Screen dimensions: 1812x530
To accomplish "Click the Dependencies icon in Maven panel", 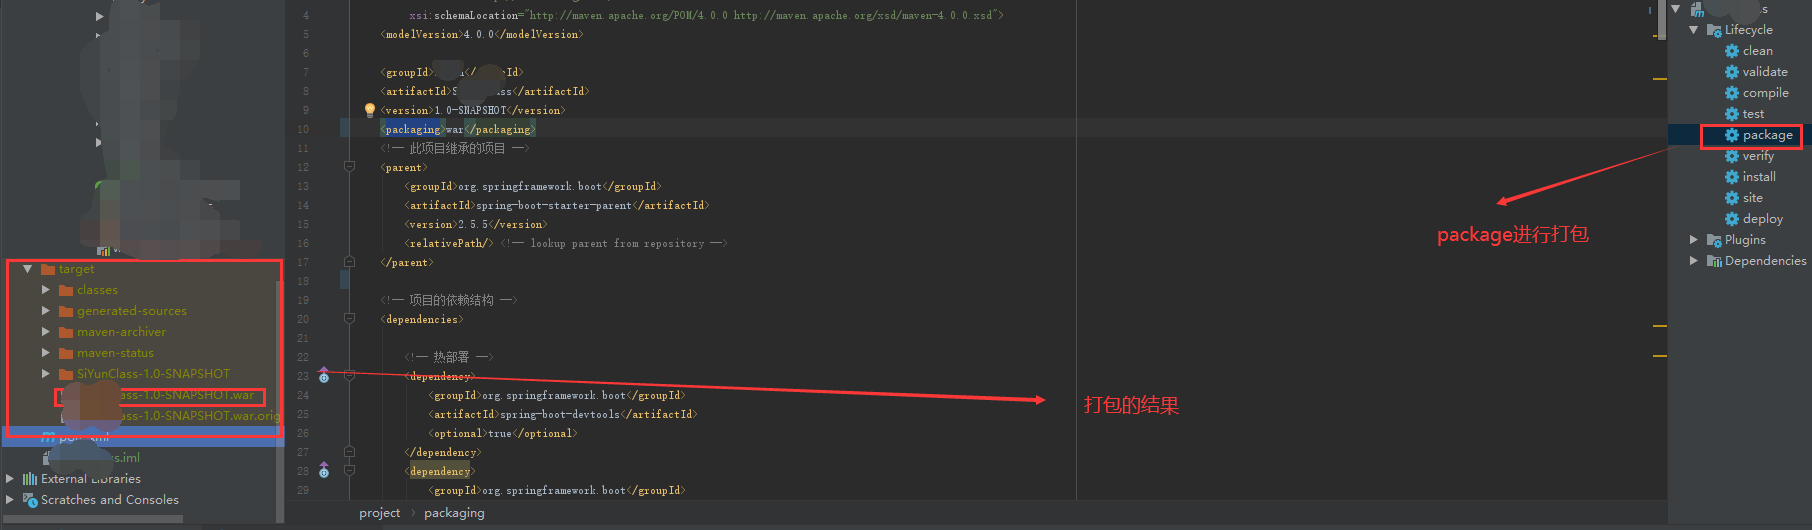I will (1714, 261).
